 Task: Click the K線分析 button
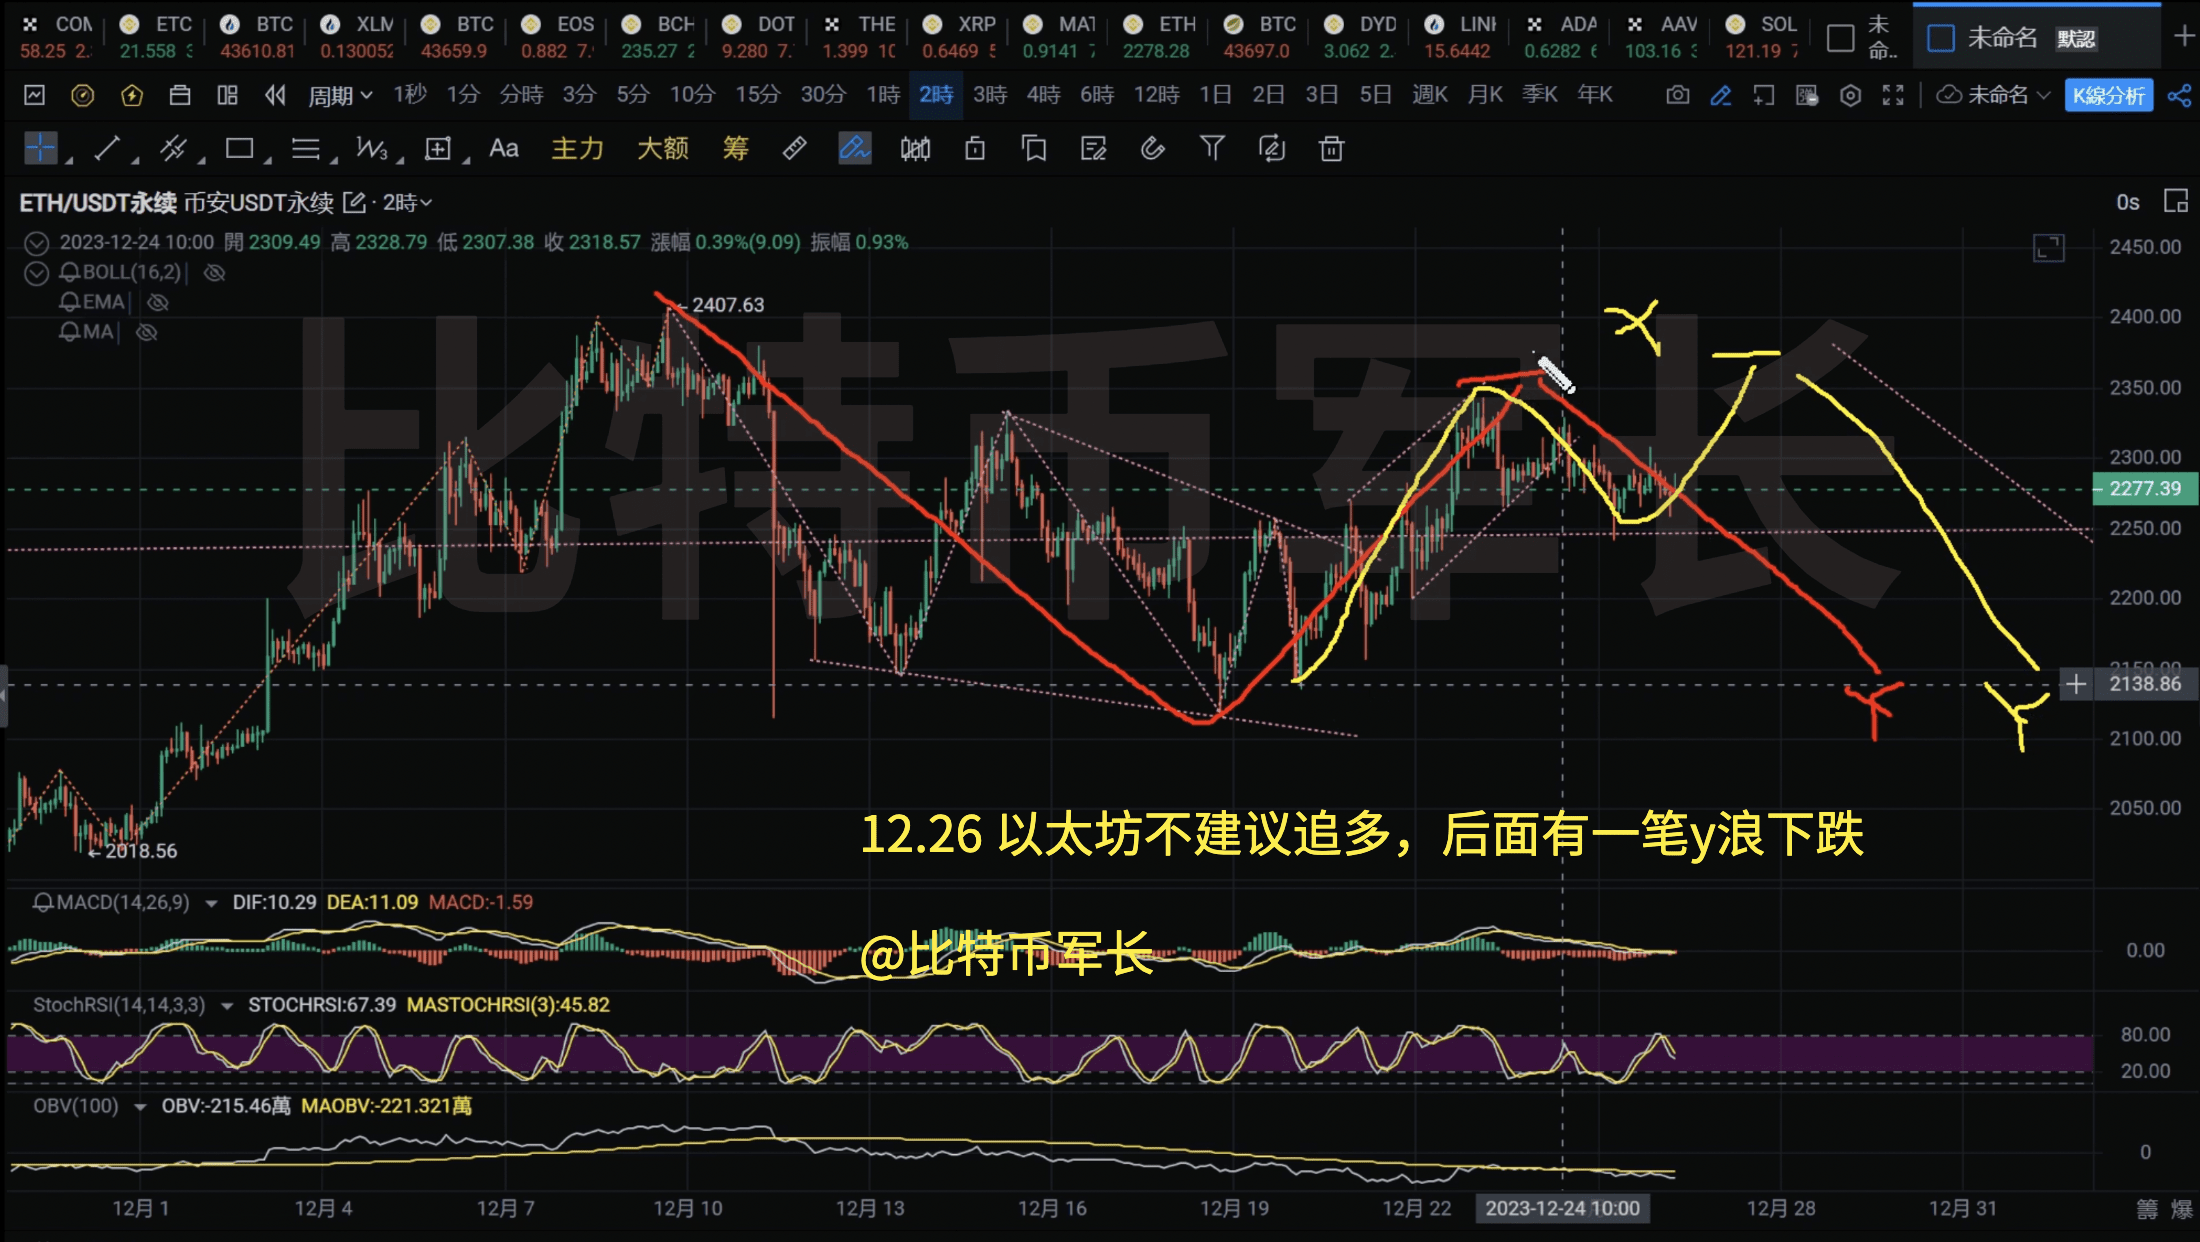point(2108,95)
